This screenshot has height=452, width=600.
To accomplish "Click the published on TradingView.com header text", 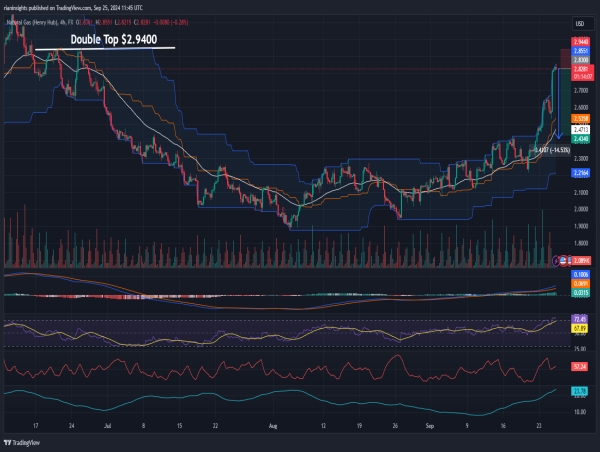I will coord(73,8).
